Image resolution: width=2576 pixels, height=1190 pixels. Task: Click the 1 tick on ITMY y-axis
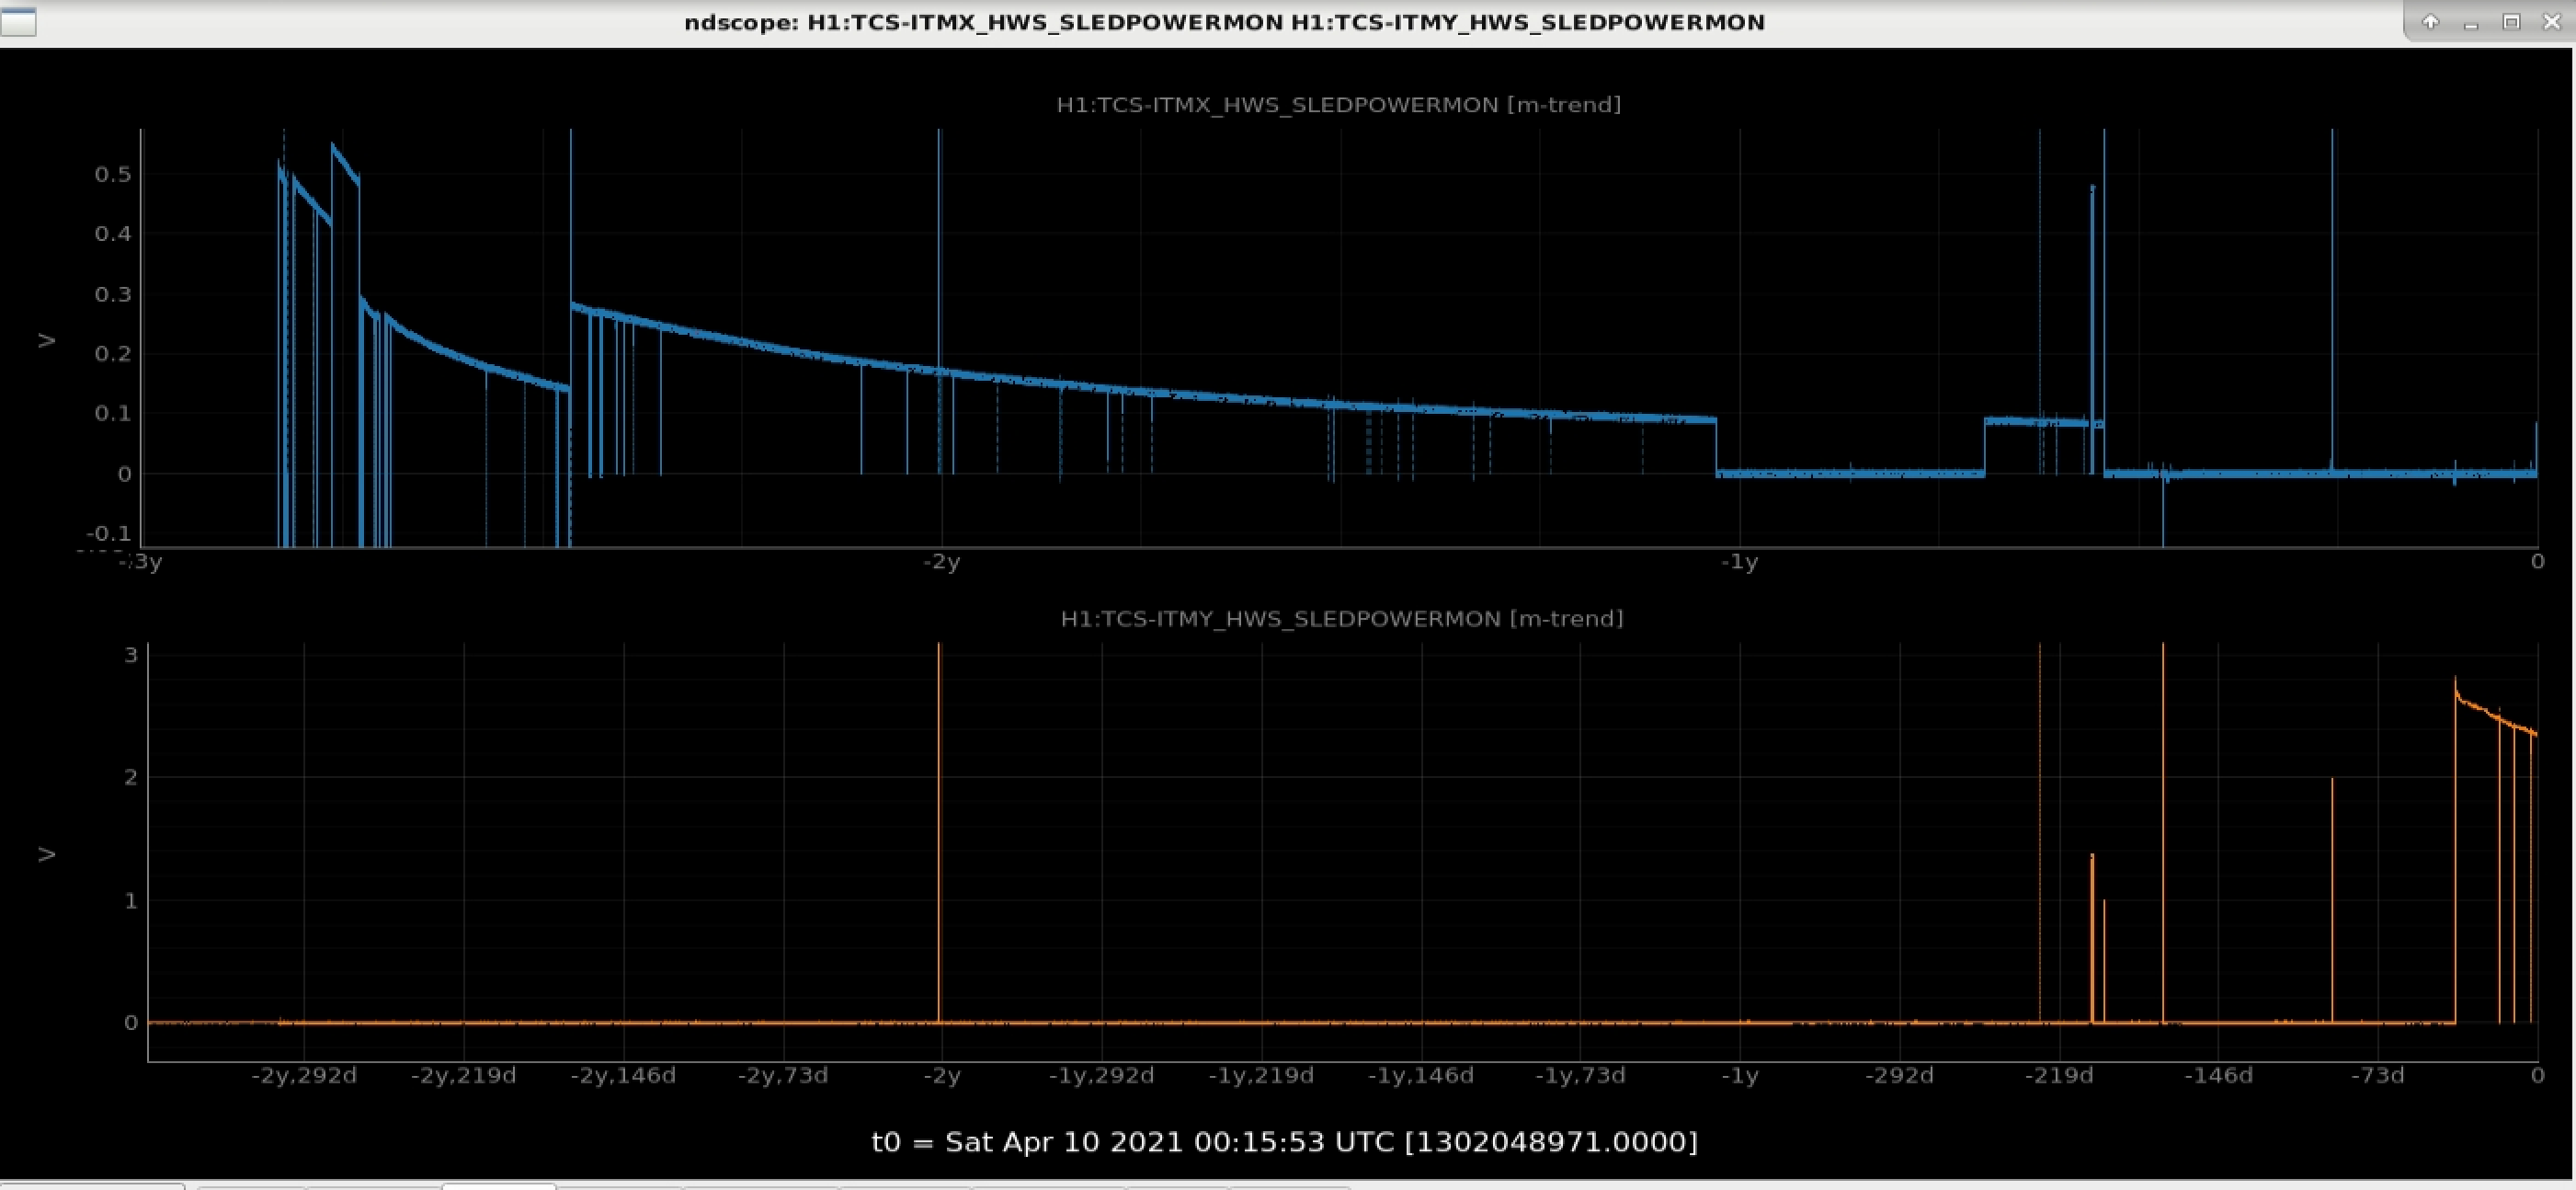(131, 901)
